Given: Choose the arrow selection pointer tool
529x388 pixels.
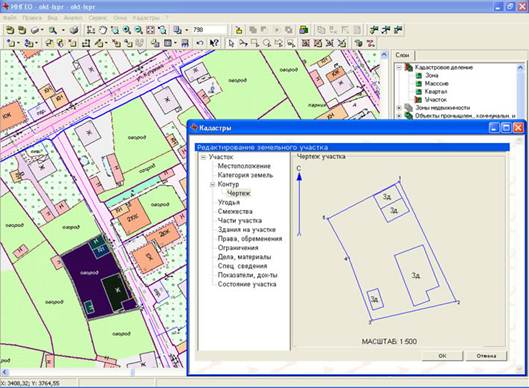Looking at the screenshot, I should (231, 43).
